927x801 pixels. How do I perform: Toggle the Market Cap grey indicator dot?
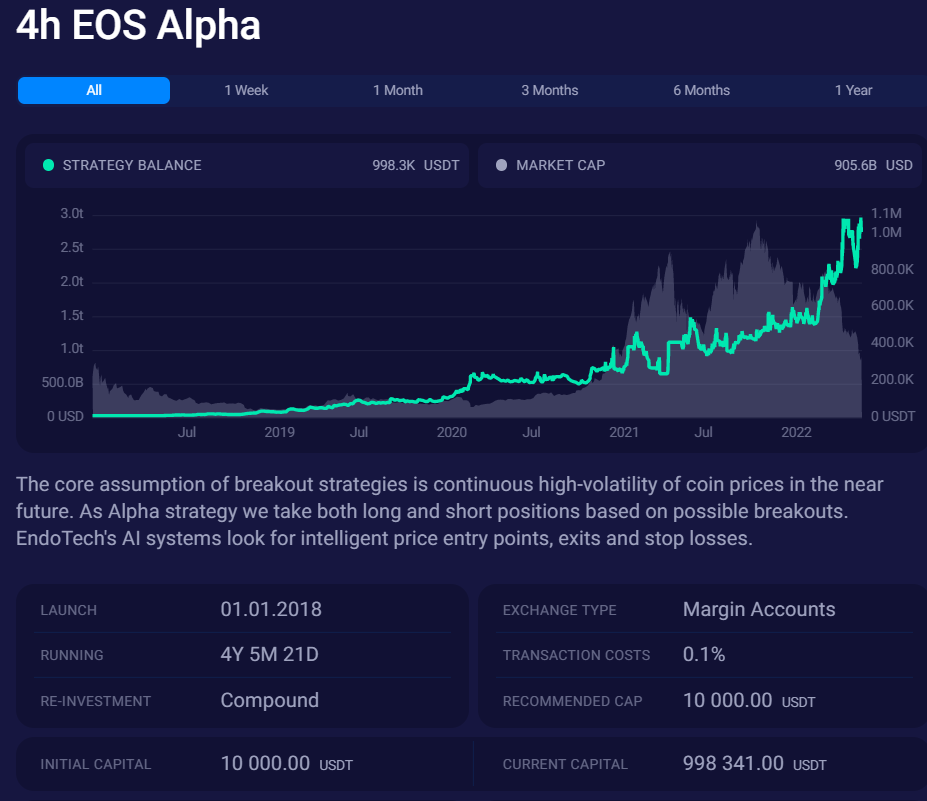pos(501,165)
